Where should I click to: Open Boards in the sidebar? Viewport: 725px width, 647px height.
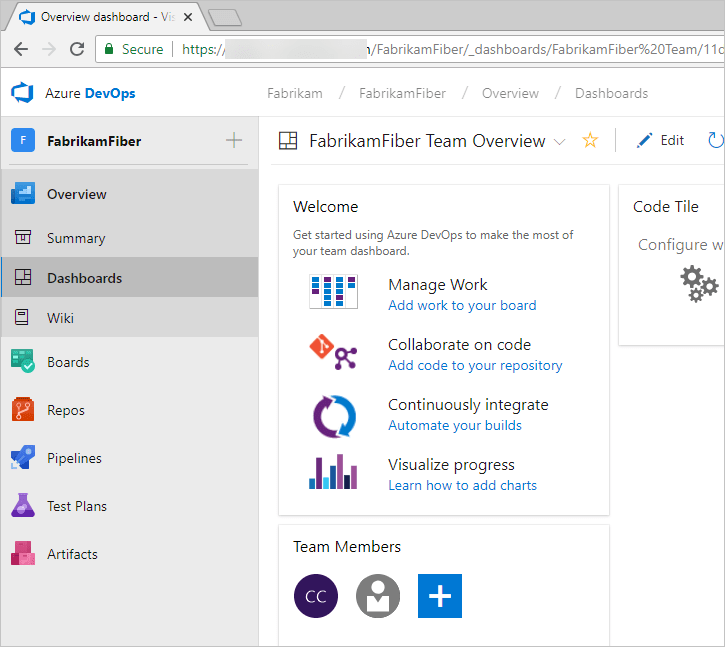pyautogui.click(x=129, y=362)
